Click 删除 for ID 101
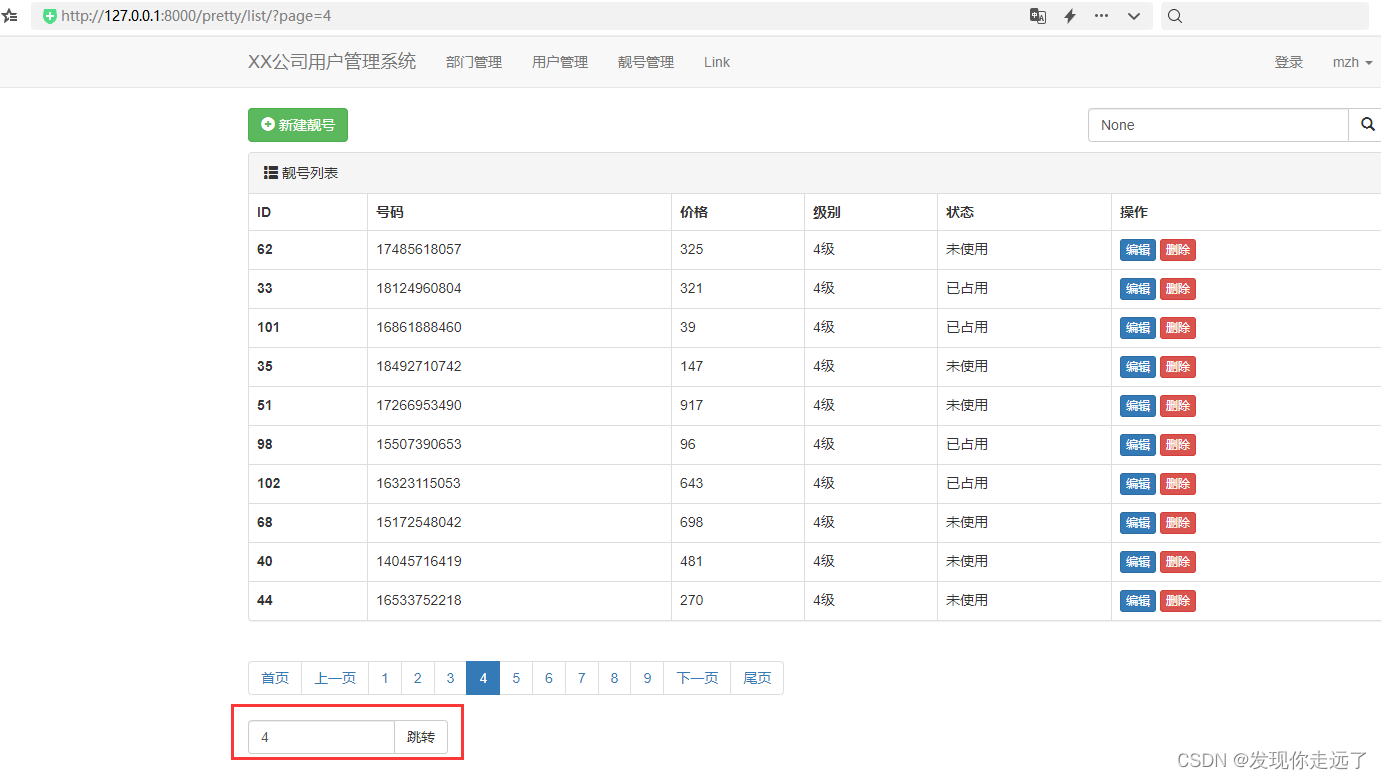1381x779 pixels. [1178, 328]
